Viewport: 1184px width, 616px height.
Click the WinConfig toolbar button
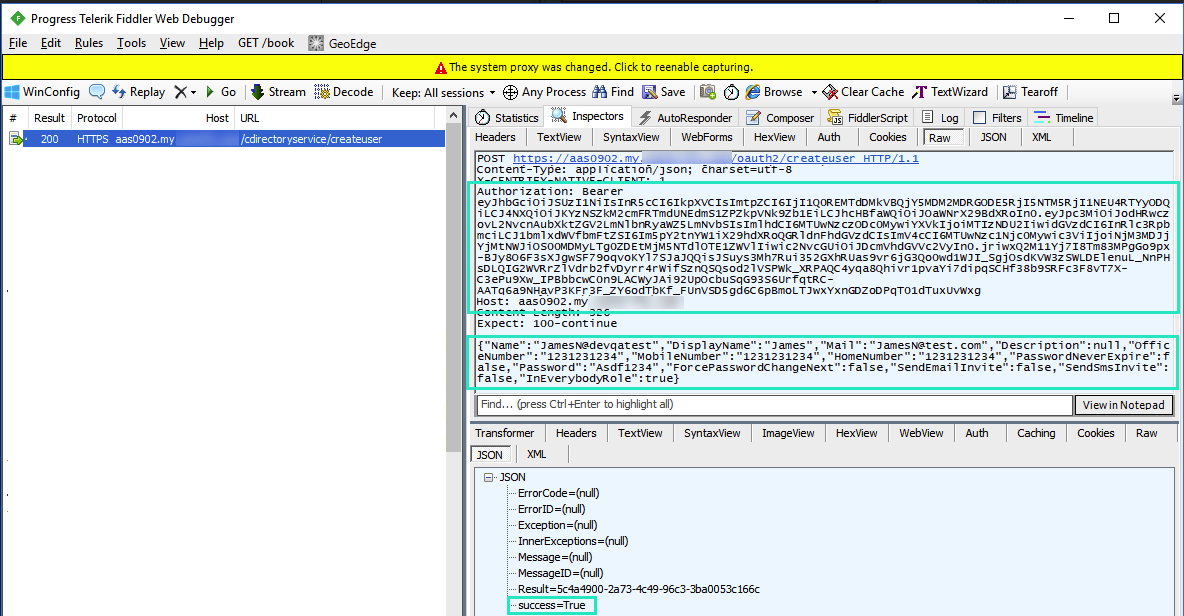tap(42, 92)
